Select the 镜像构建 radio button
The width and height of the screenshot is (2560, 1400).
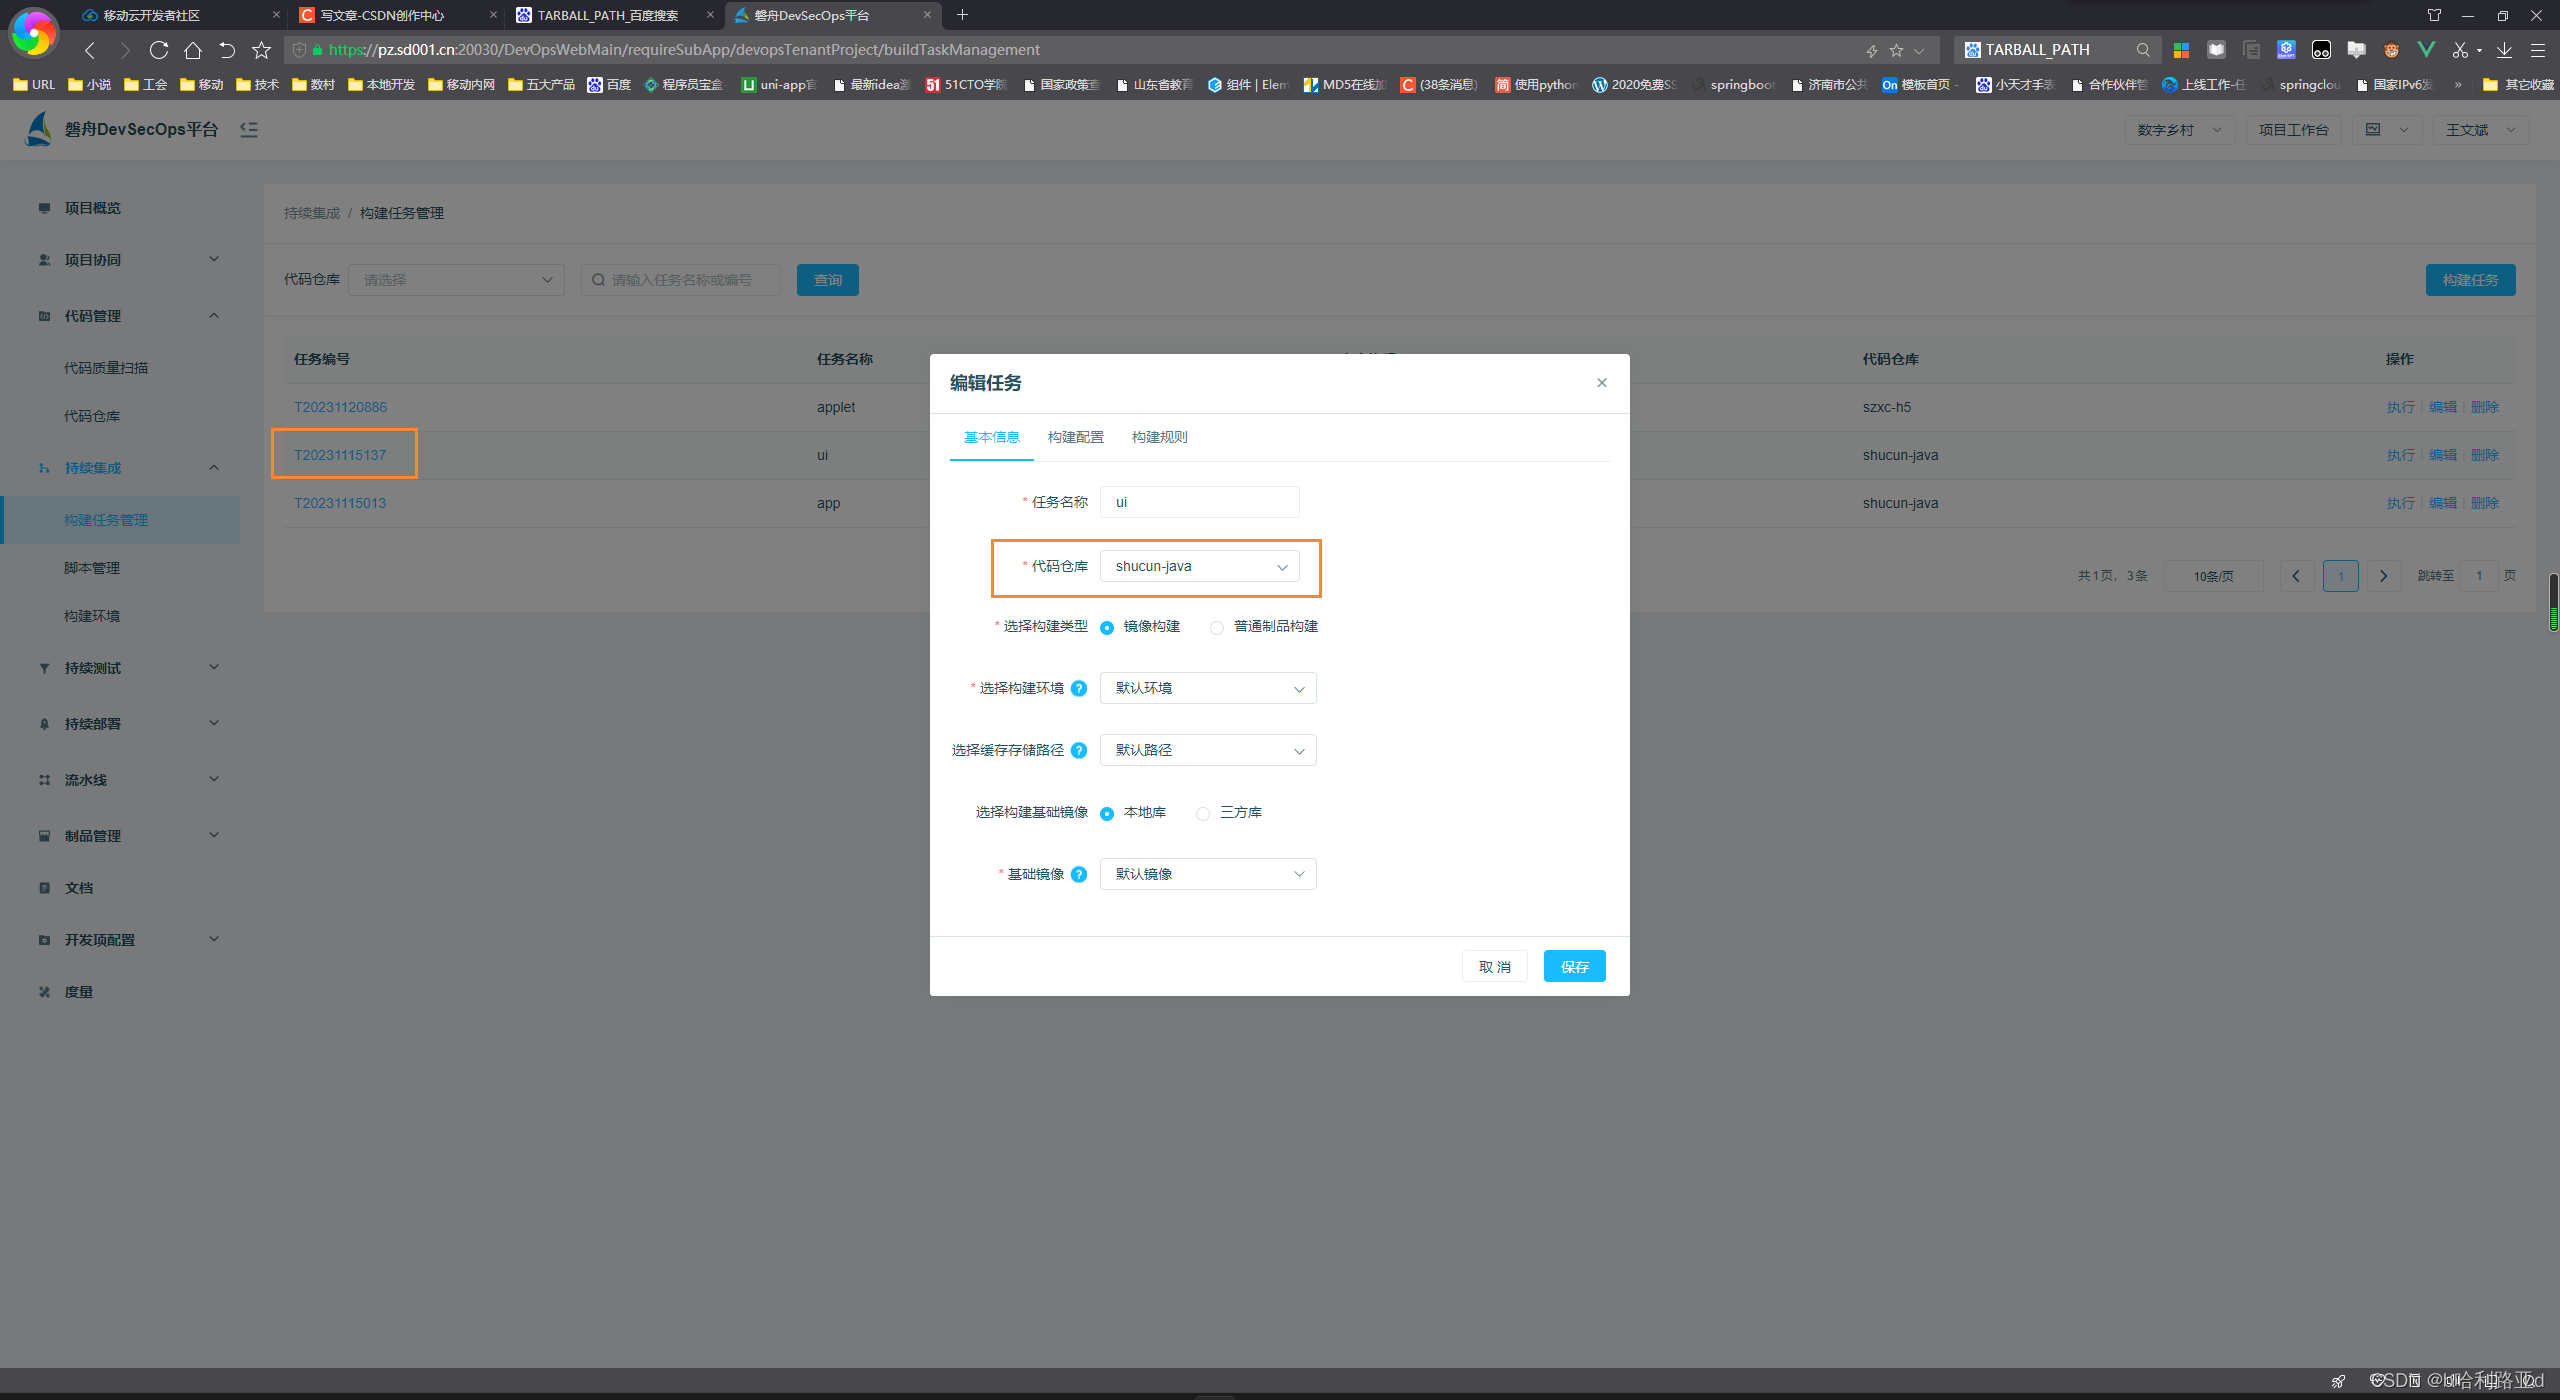click(1107, 627)
